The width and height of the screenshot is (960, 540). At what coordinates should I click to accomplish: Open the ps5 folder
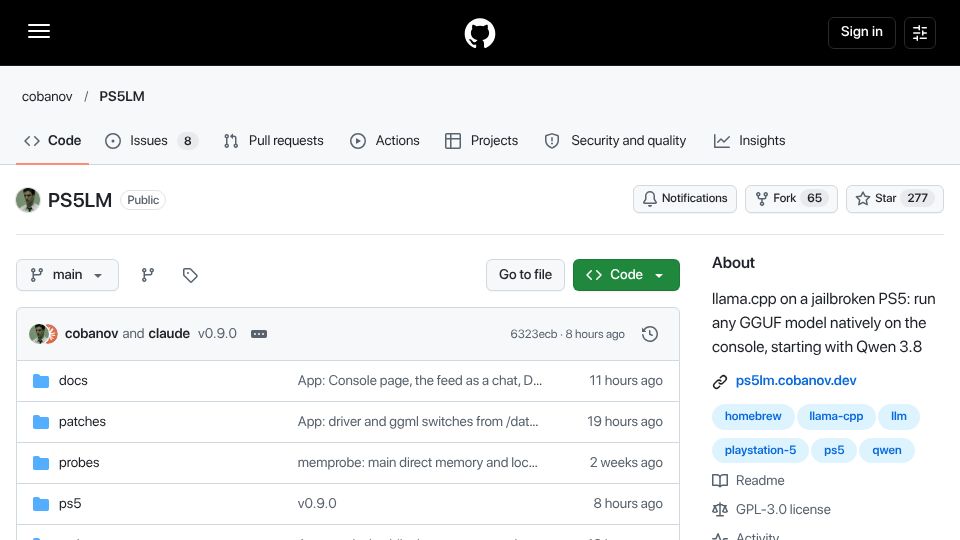point(70,504)
